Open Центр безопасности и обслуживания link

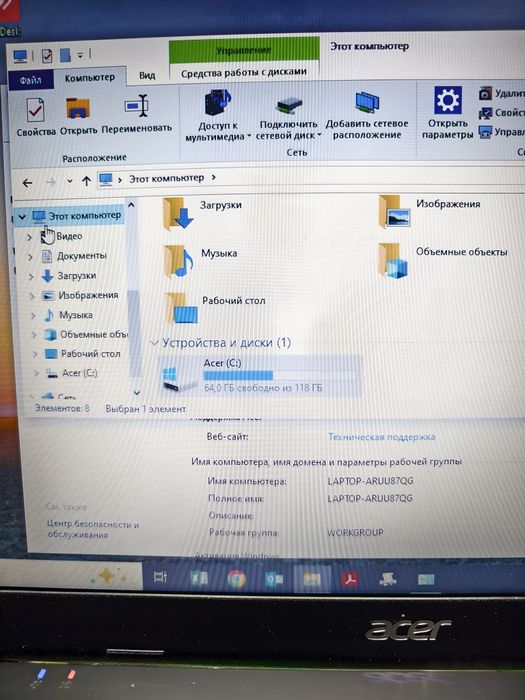pyautogui.click(x=93, y=529)
